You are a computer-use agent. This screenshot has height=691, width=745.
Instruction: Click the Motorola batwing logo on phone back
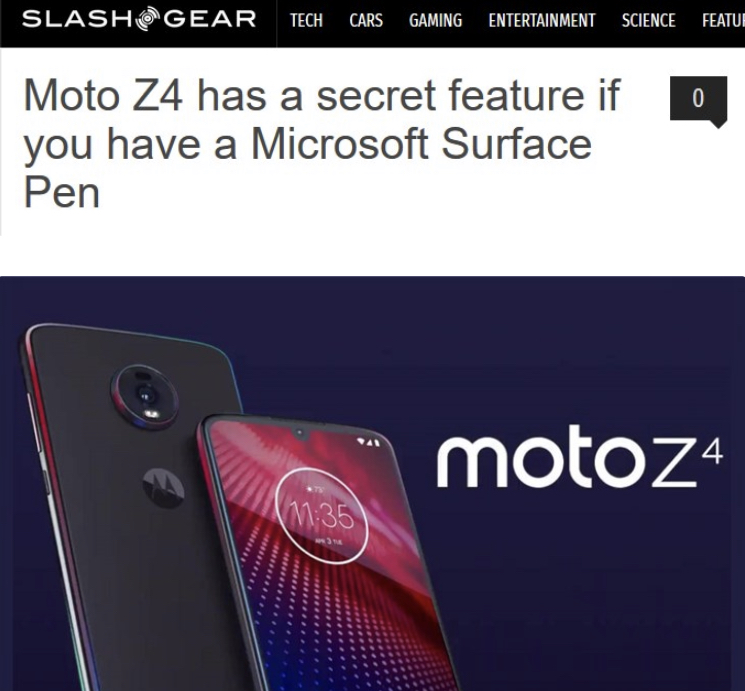(163, 488)
